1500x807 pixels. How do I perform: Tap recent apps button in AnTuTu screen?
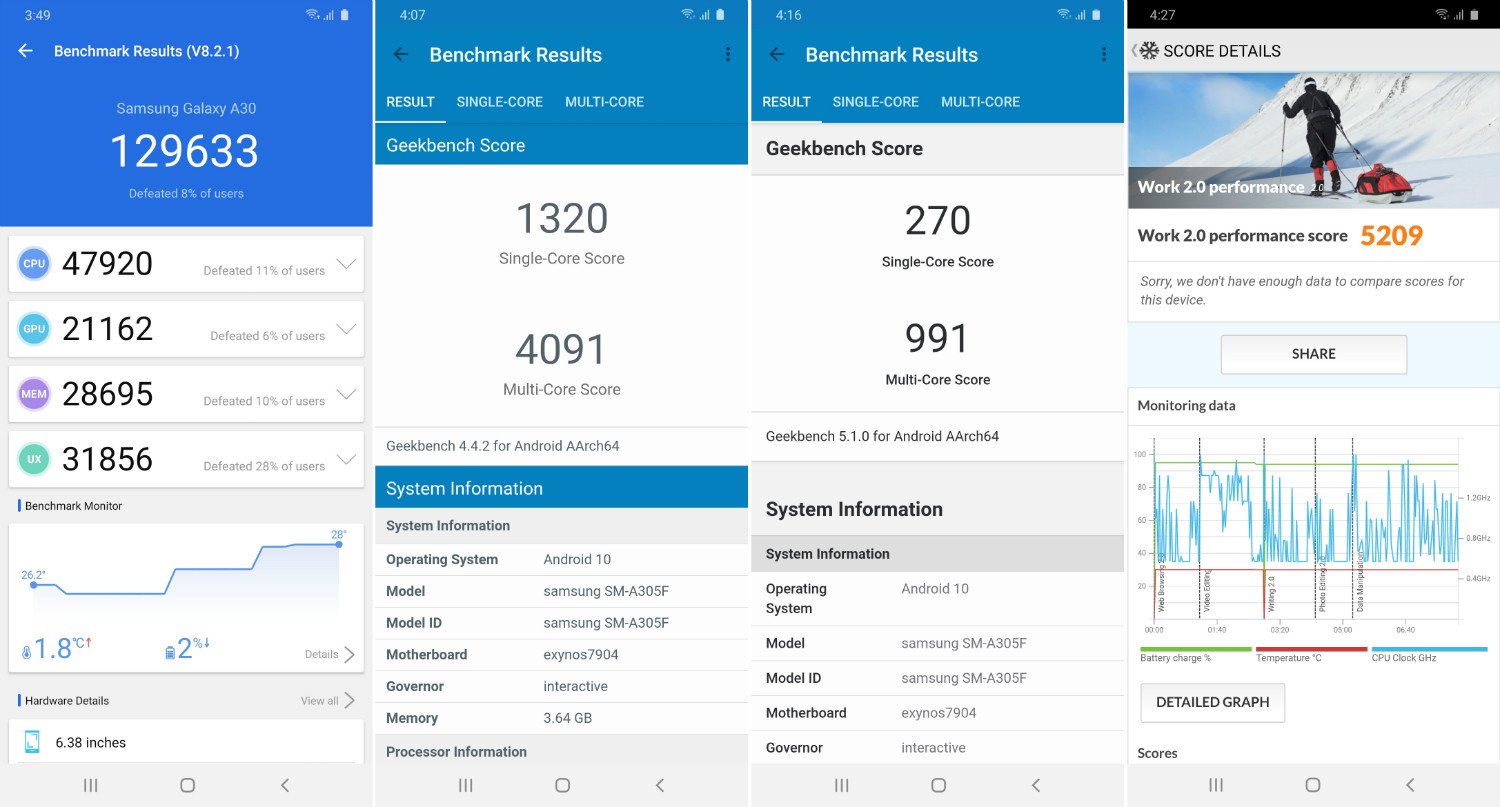pos(91,785)
